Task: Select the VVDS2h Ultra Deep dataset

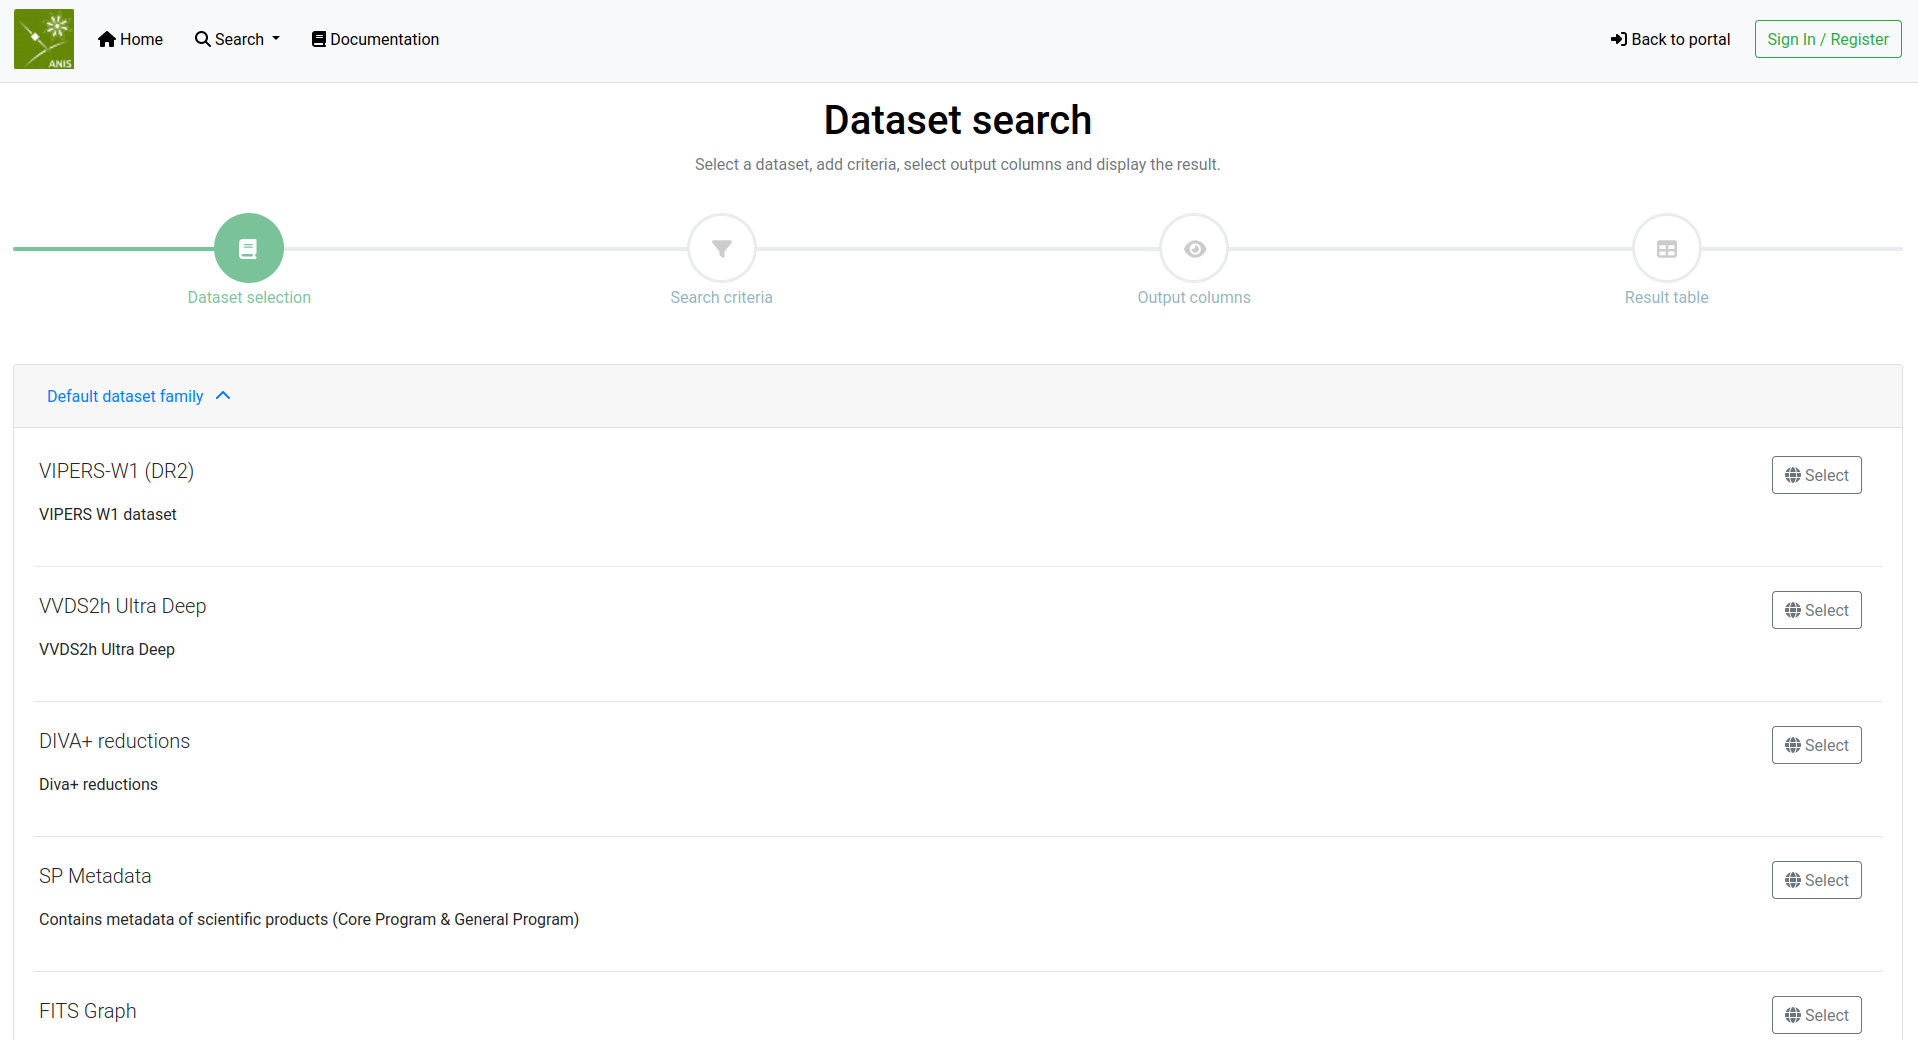Action: pos(1817,610)
